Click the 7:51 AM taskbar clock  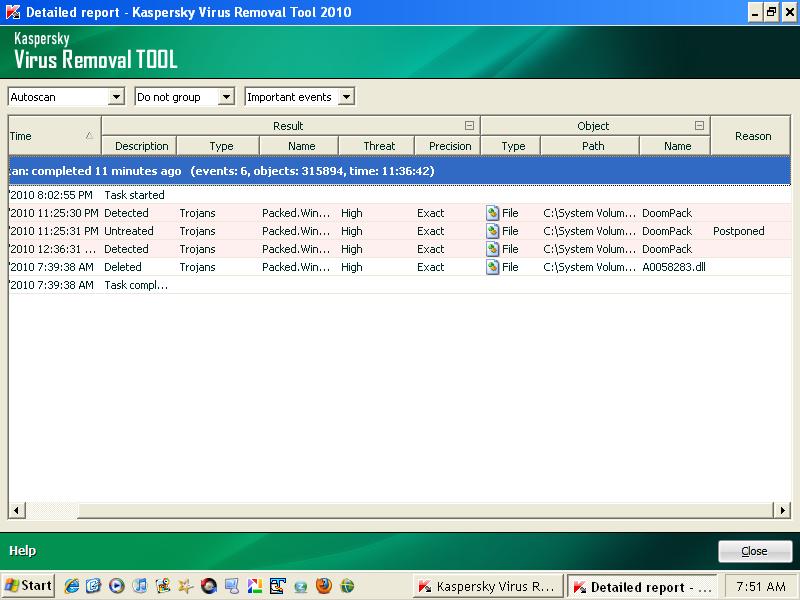click(761, 587)
